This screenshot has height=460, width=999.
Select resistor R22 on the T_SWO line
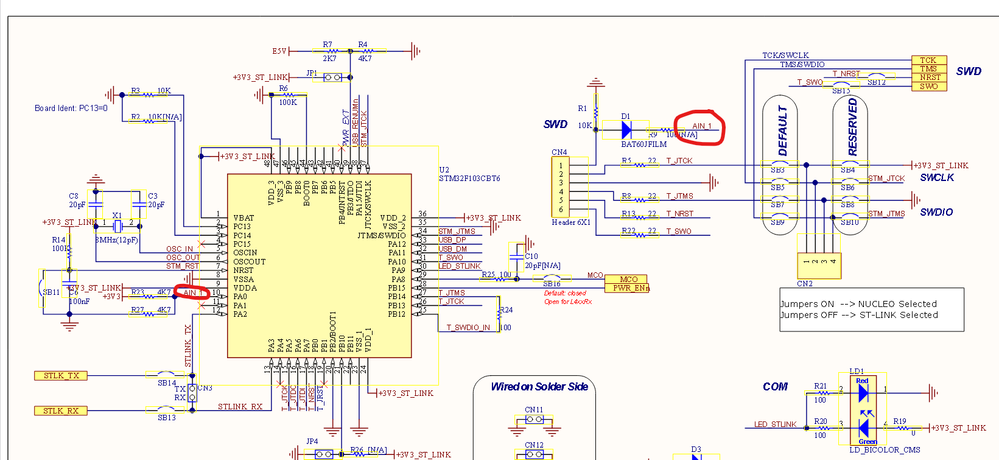640,234
